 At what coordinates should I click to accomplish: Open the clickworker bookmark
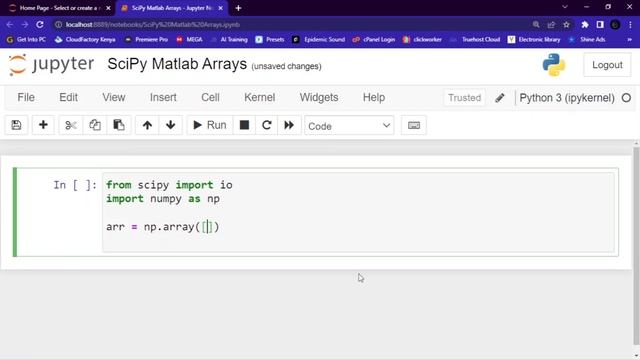(422, 40)
